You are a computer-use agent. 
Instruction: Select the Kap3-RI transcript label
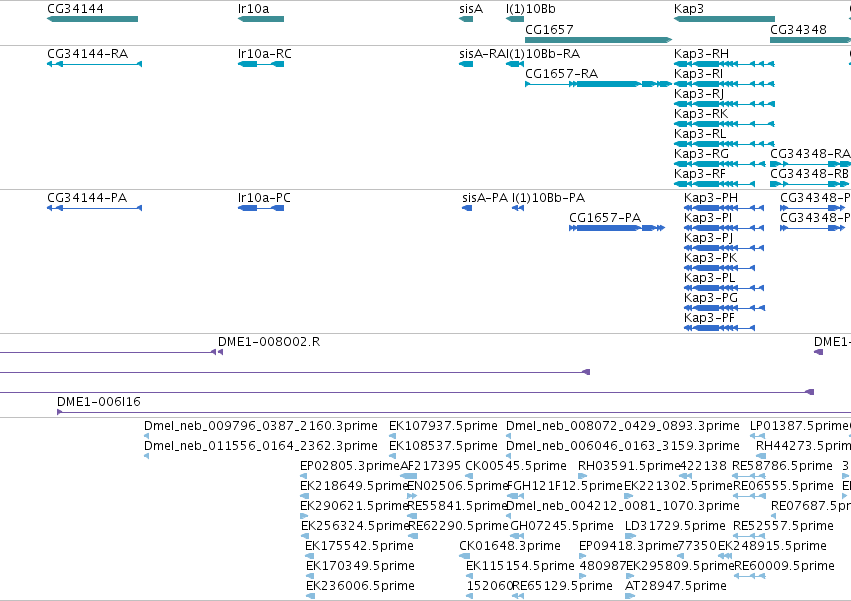(698, 74)
